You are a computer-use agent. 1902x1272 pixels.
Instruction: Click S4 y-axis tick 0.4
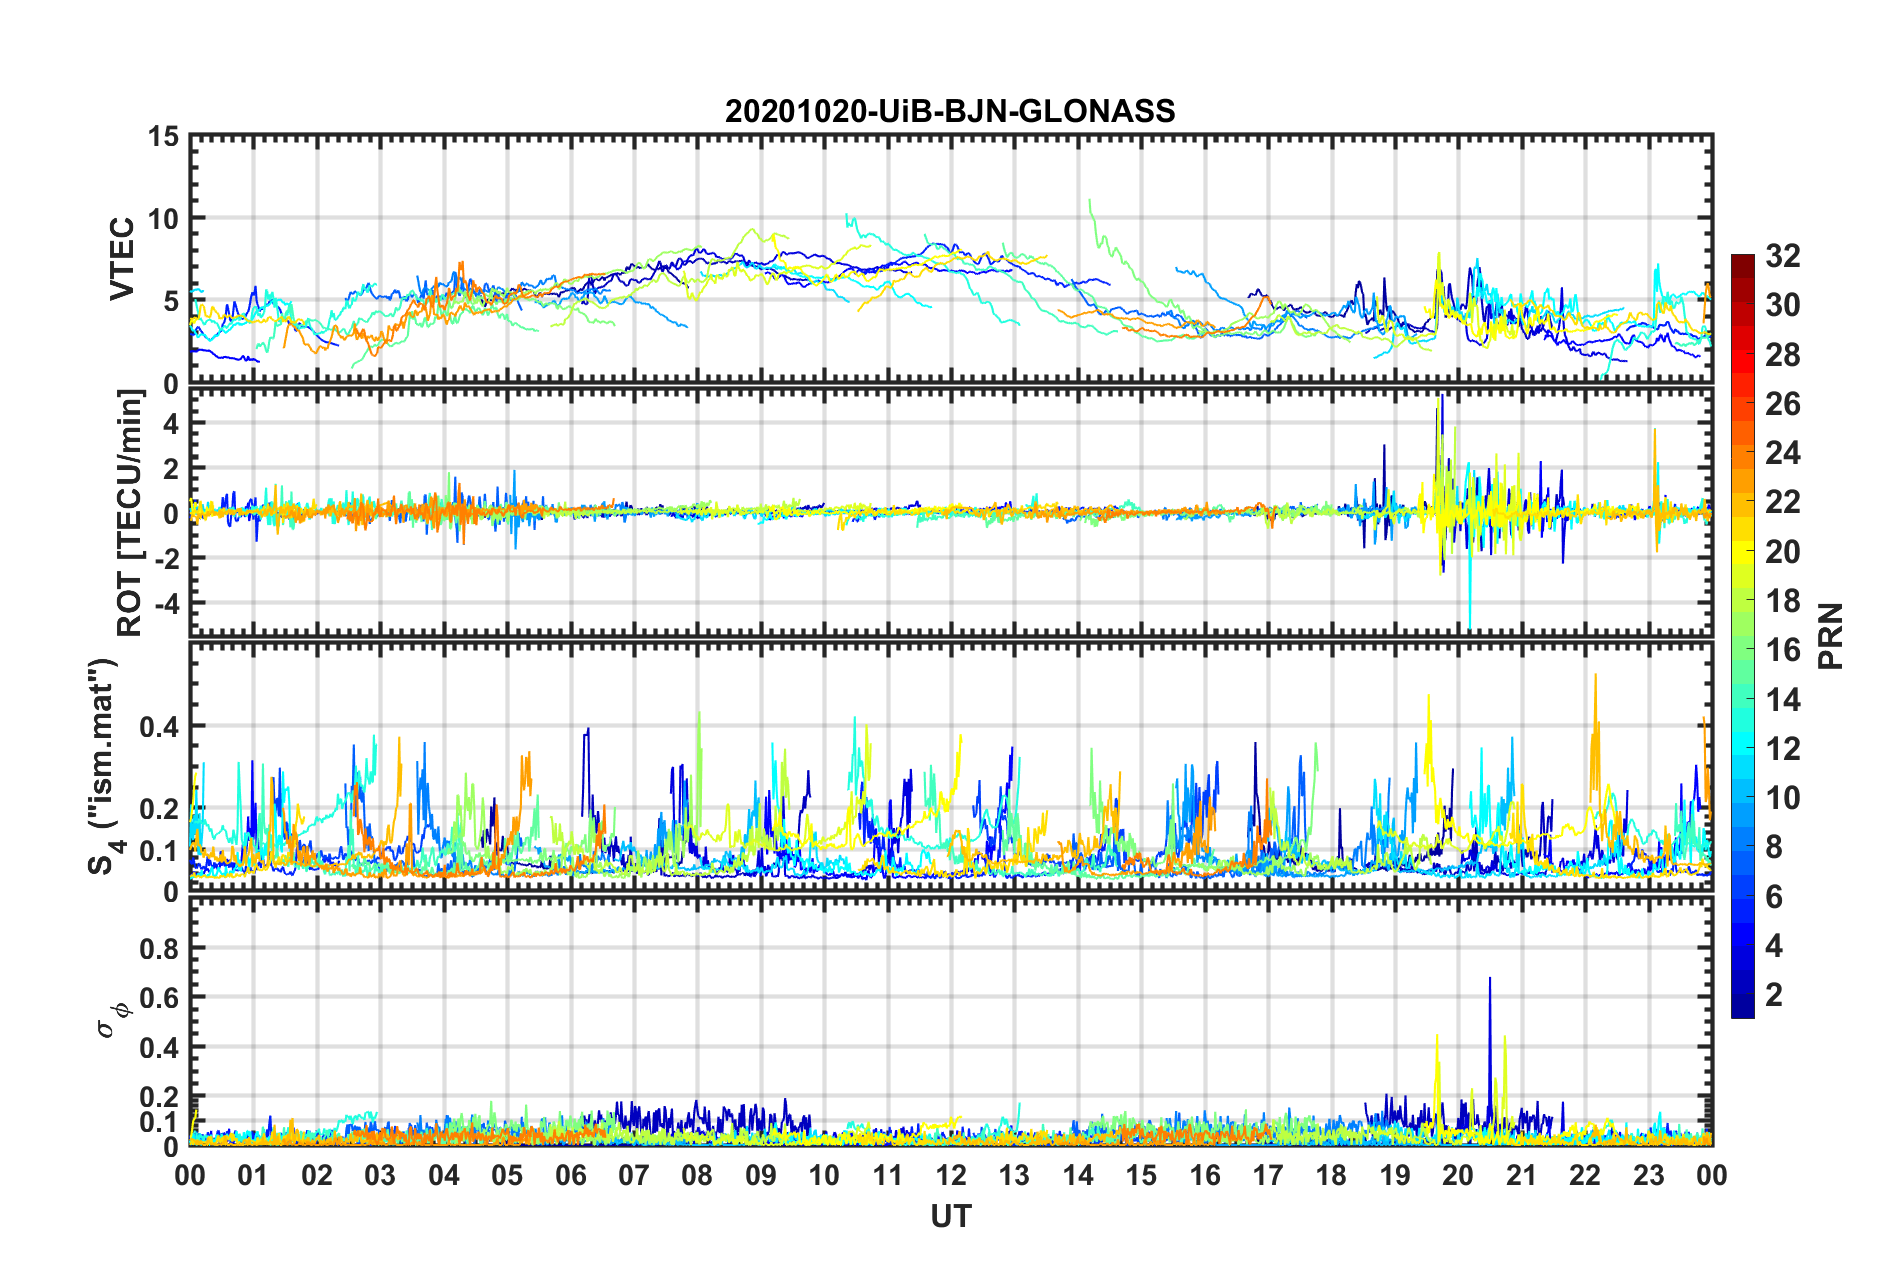[160, 727]
